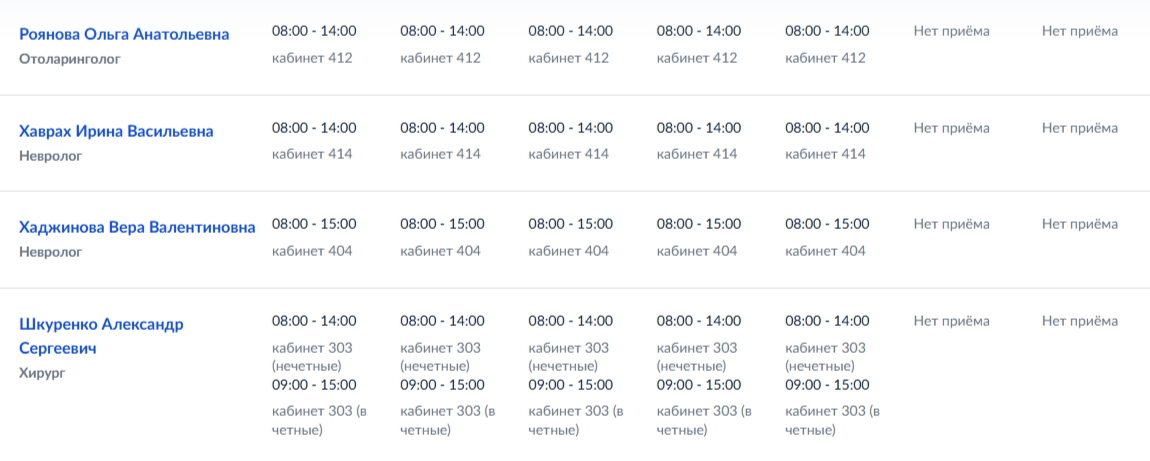This screenshot has width=1150, height=461.
Task: Click Роянова's first Нет приёма cell
Action: click(951, 31)
